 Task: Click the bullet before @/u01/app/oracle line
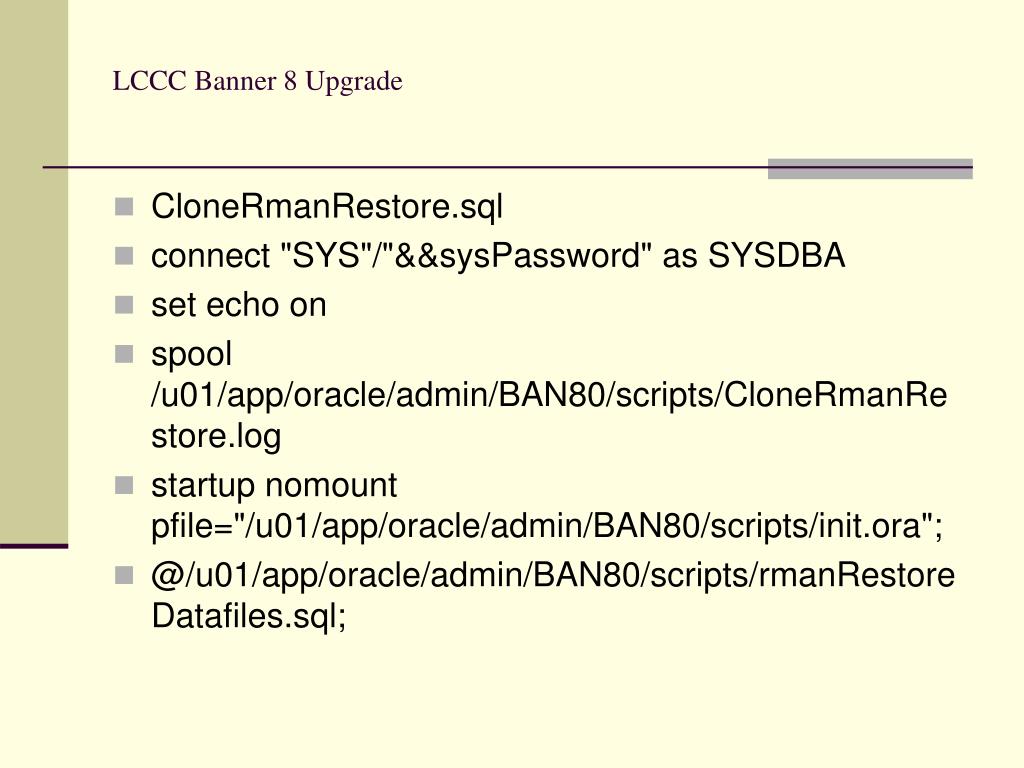point(124,575)
